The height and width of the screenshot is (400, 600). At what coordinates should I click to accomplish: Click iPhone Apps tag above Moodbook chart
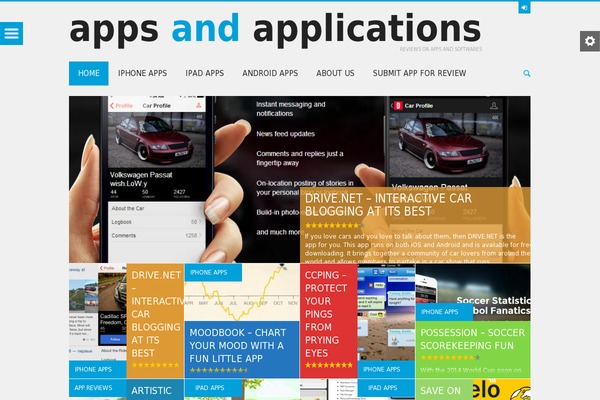213,273
